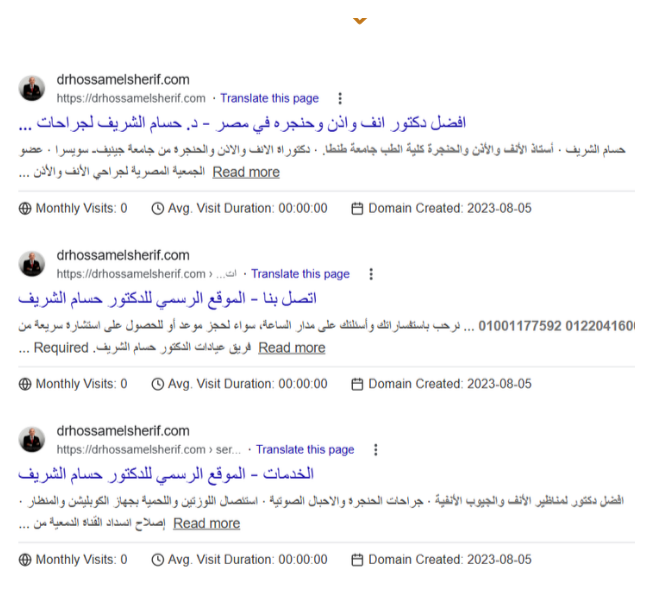Click the site favicon of the services page result
The image size is (653, 610).
(32, 440)
